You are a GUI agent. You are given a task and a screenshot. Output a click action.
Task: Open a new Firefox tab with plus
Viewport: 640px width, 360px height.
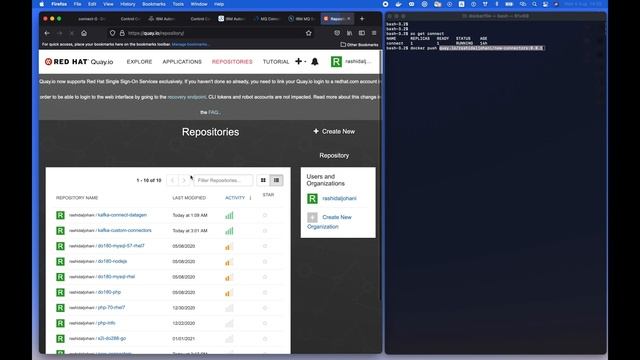[x=362, y=19]
